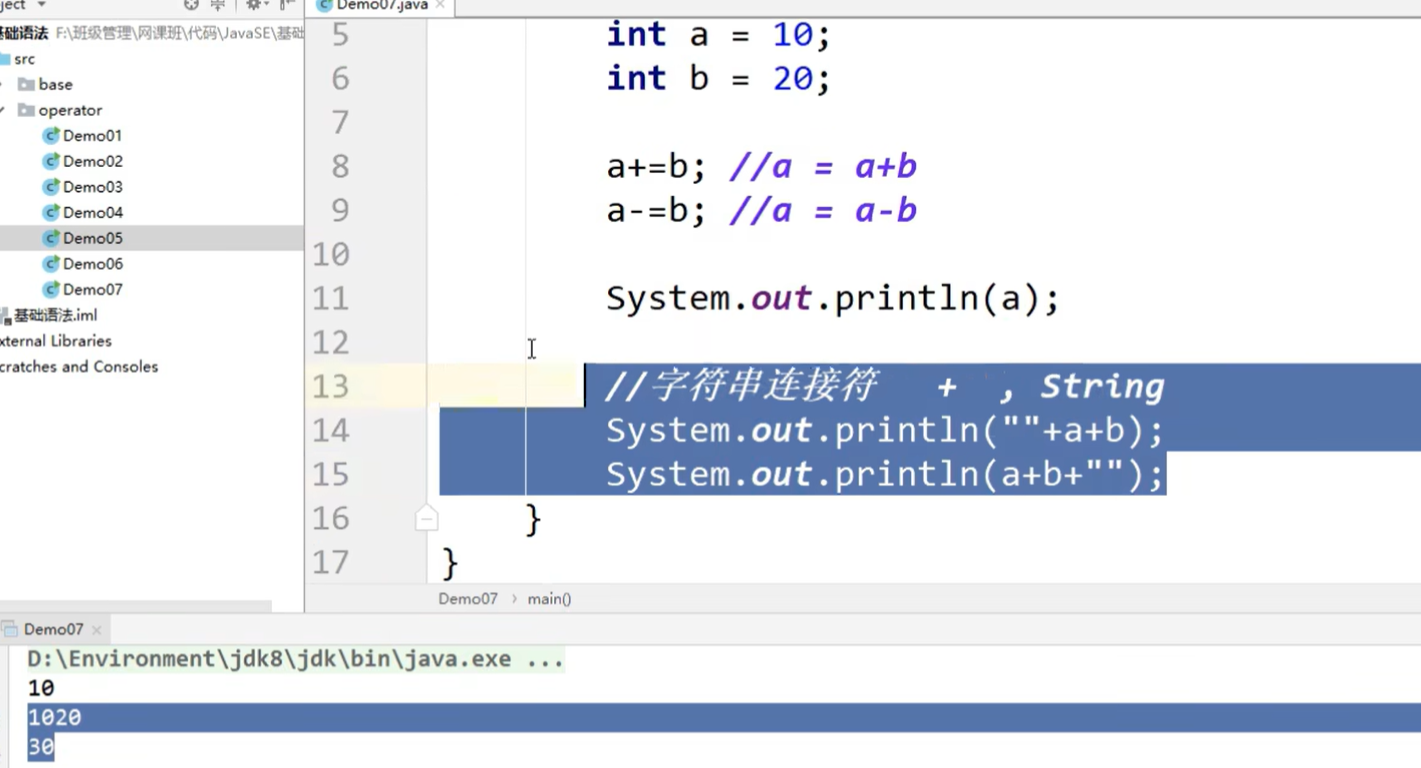Select the Demo07 tab in Run panel
The width and height of the screenshot is (1421, 768).
[x=53, y=629]
